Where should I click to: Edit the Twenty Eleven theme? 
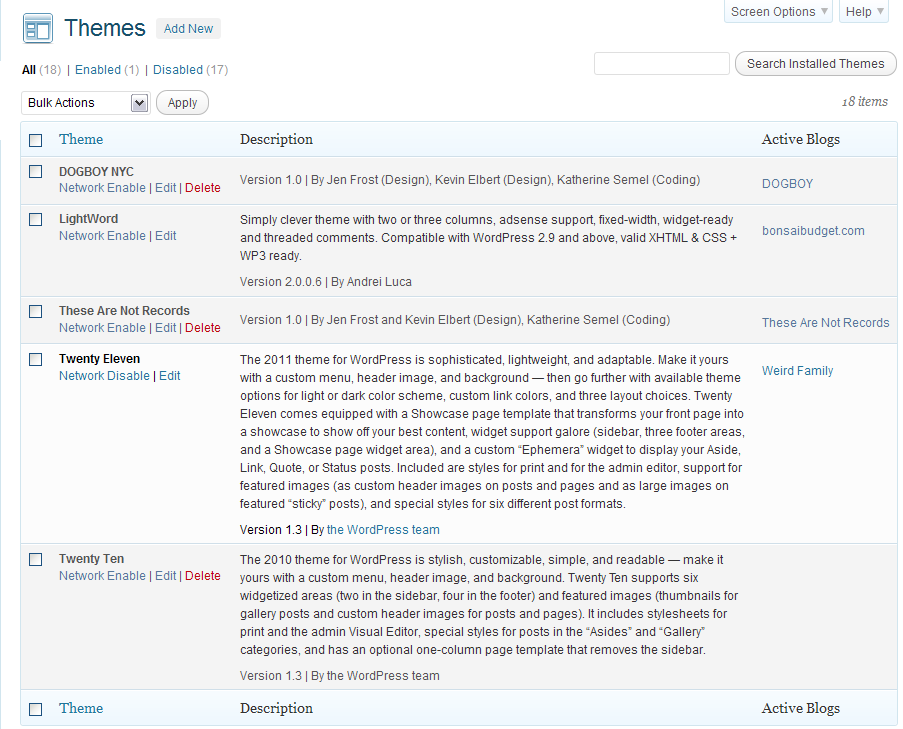coord(169,375)
